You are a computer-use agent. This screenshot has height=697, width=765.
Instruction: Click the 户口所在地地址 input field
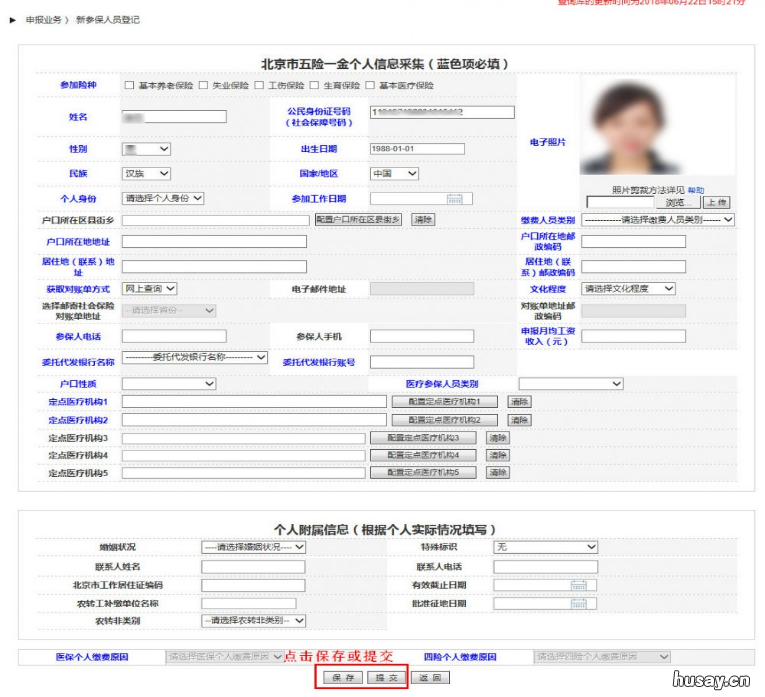(214, 241)
